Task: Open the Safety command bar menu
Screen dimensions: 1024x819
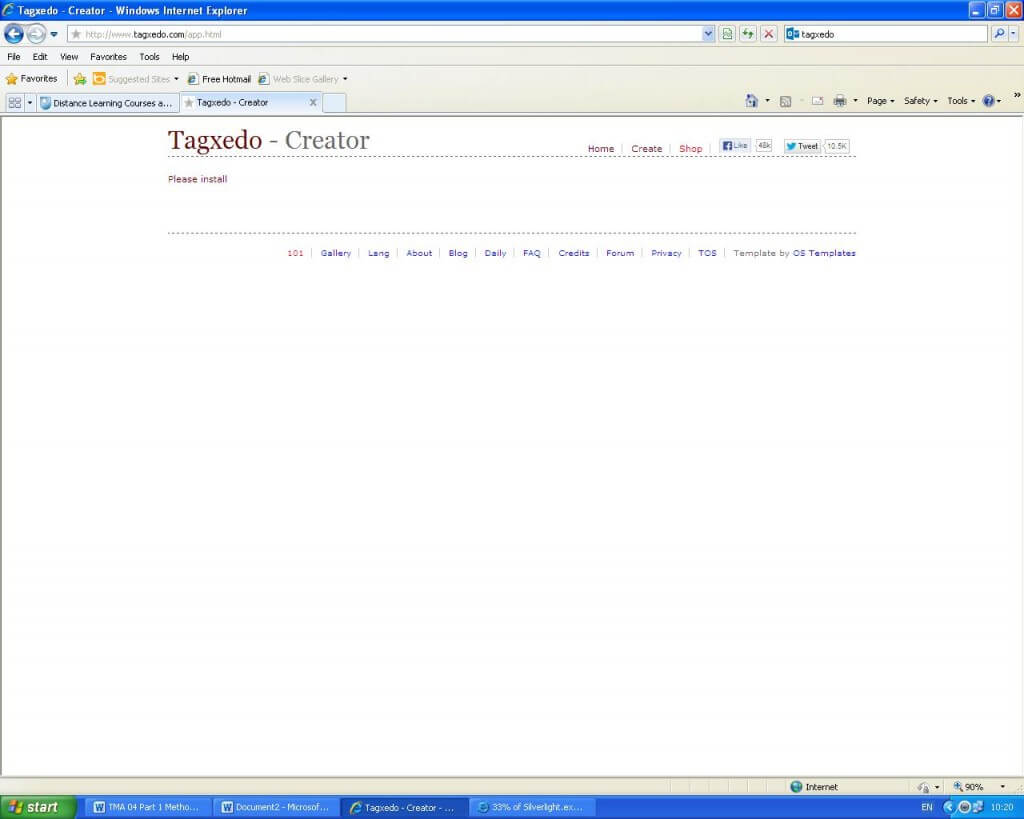Action: 921,101
